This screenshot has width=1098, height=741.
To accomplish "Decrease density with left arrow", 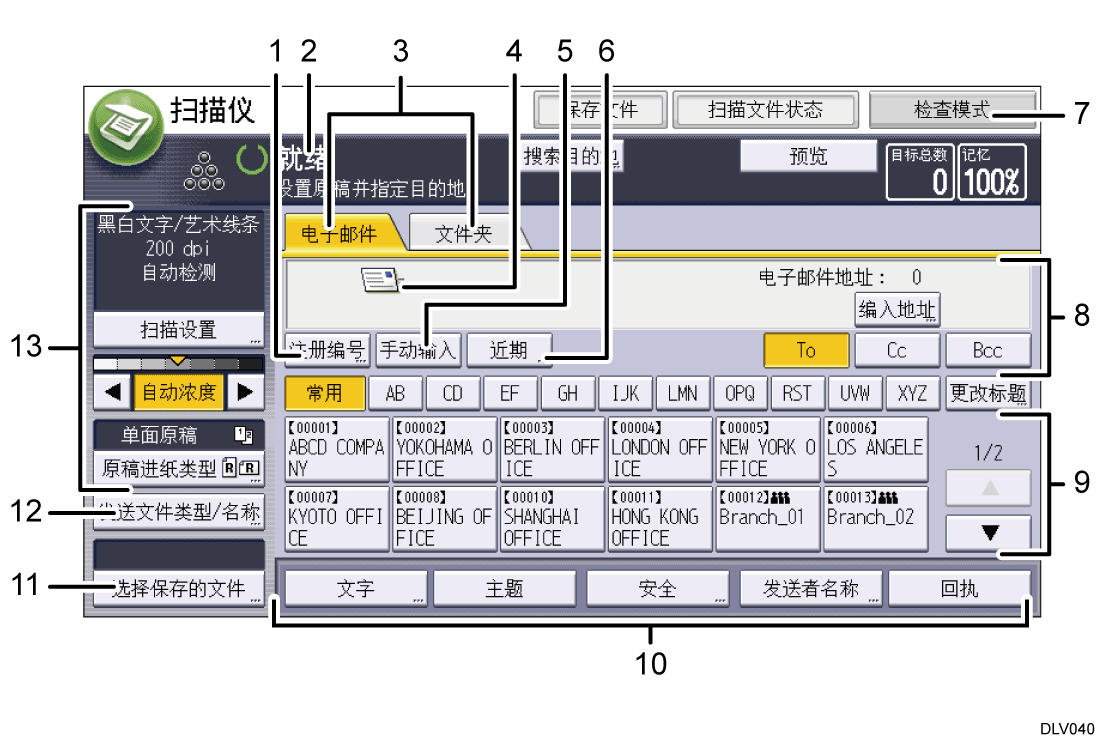I will point(114,392).
